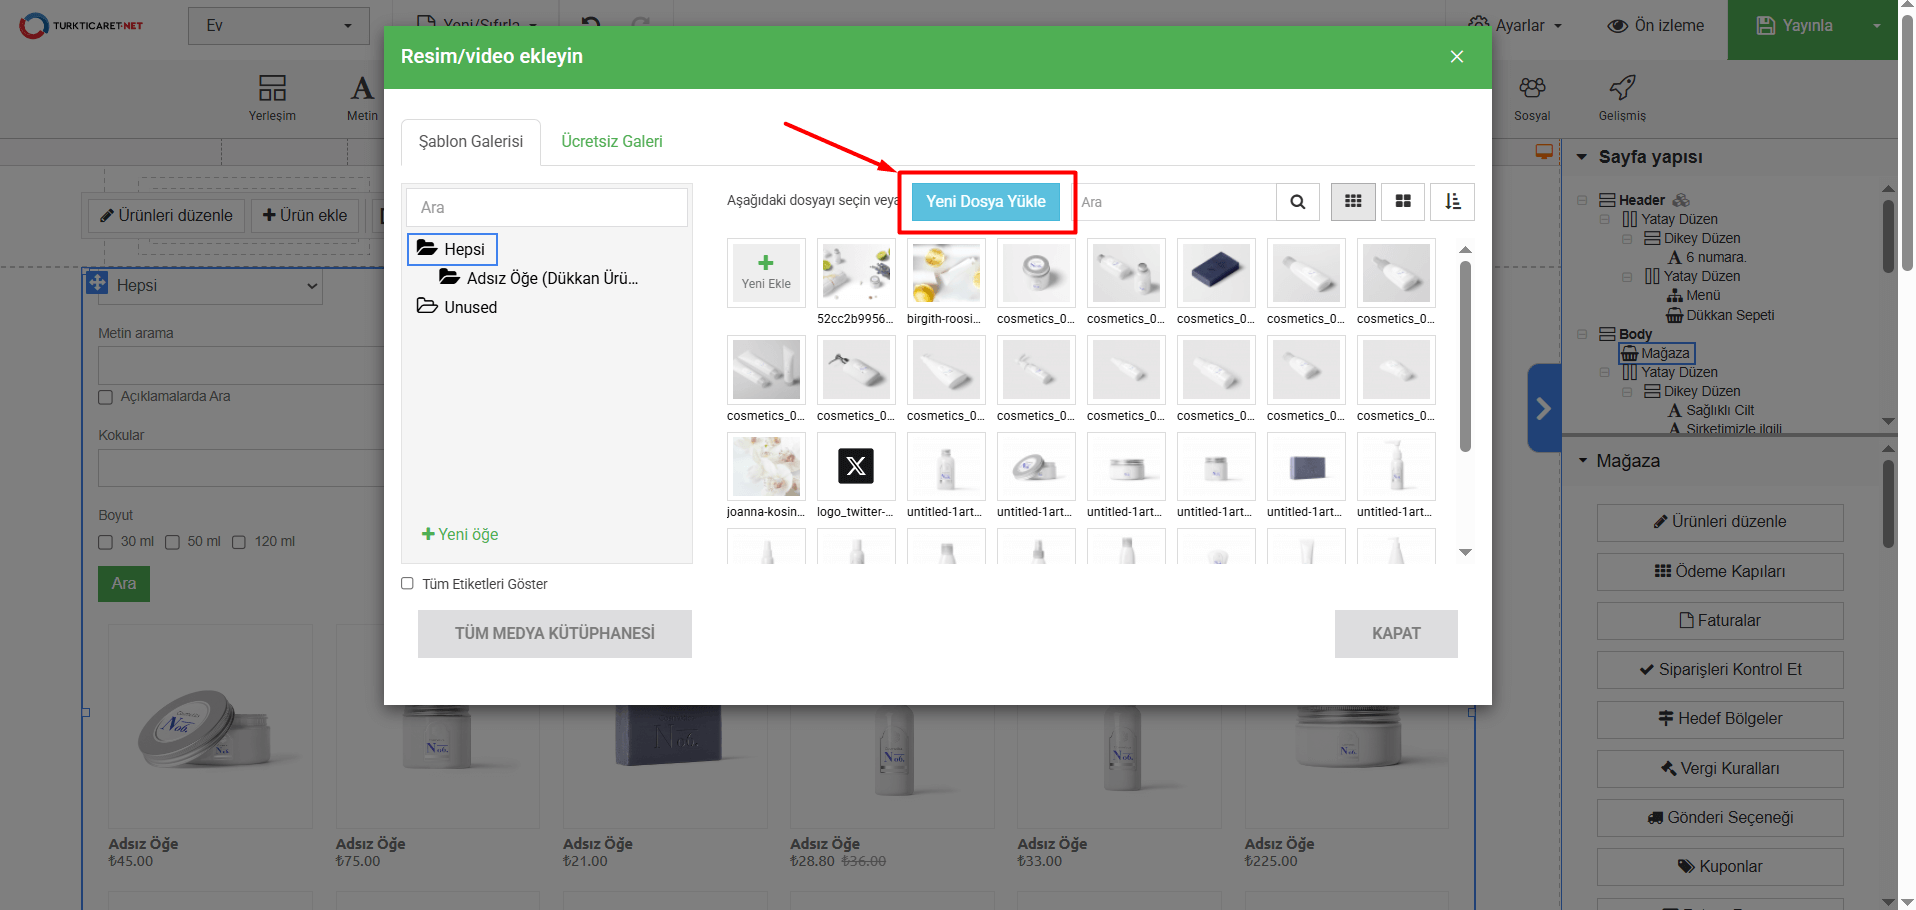Screen dimensions: 1916x910
Task: Open the Ayarlar dropdown menu
Action: pyautogui.click(x=1515, y=26)
